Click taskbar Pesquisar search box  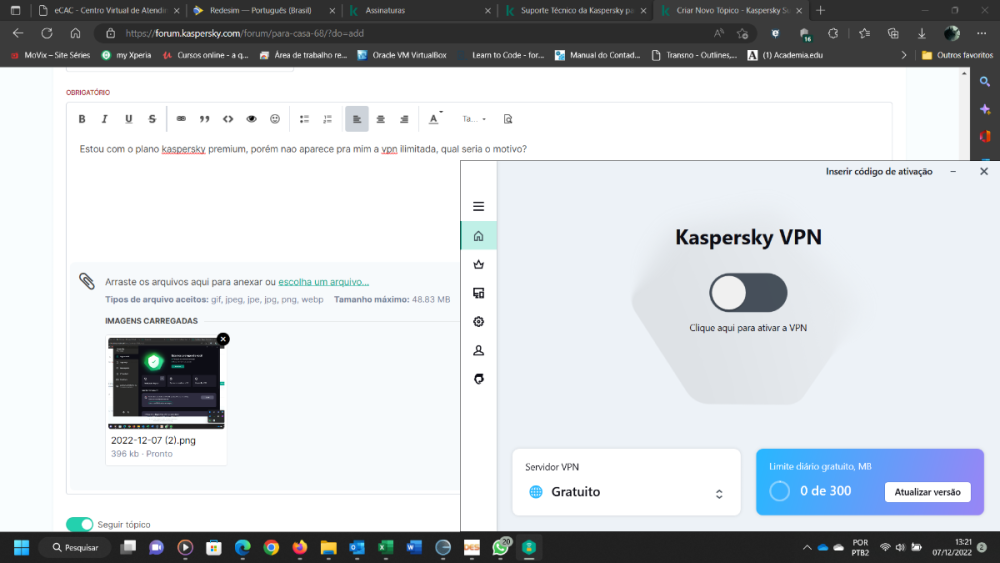point(75,548)
